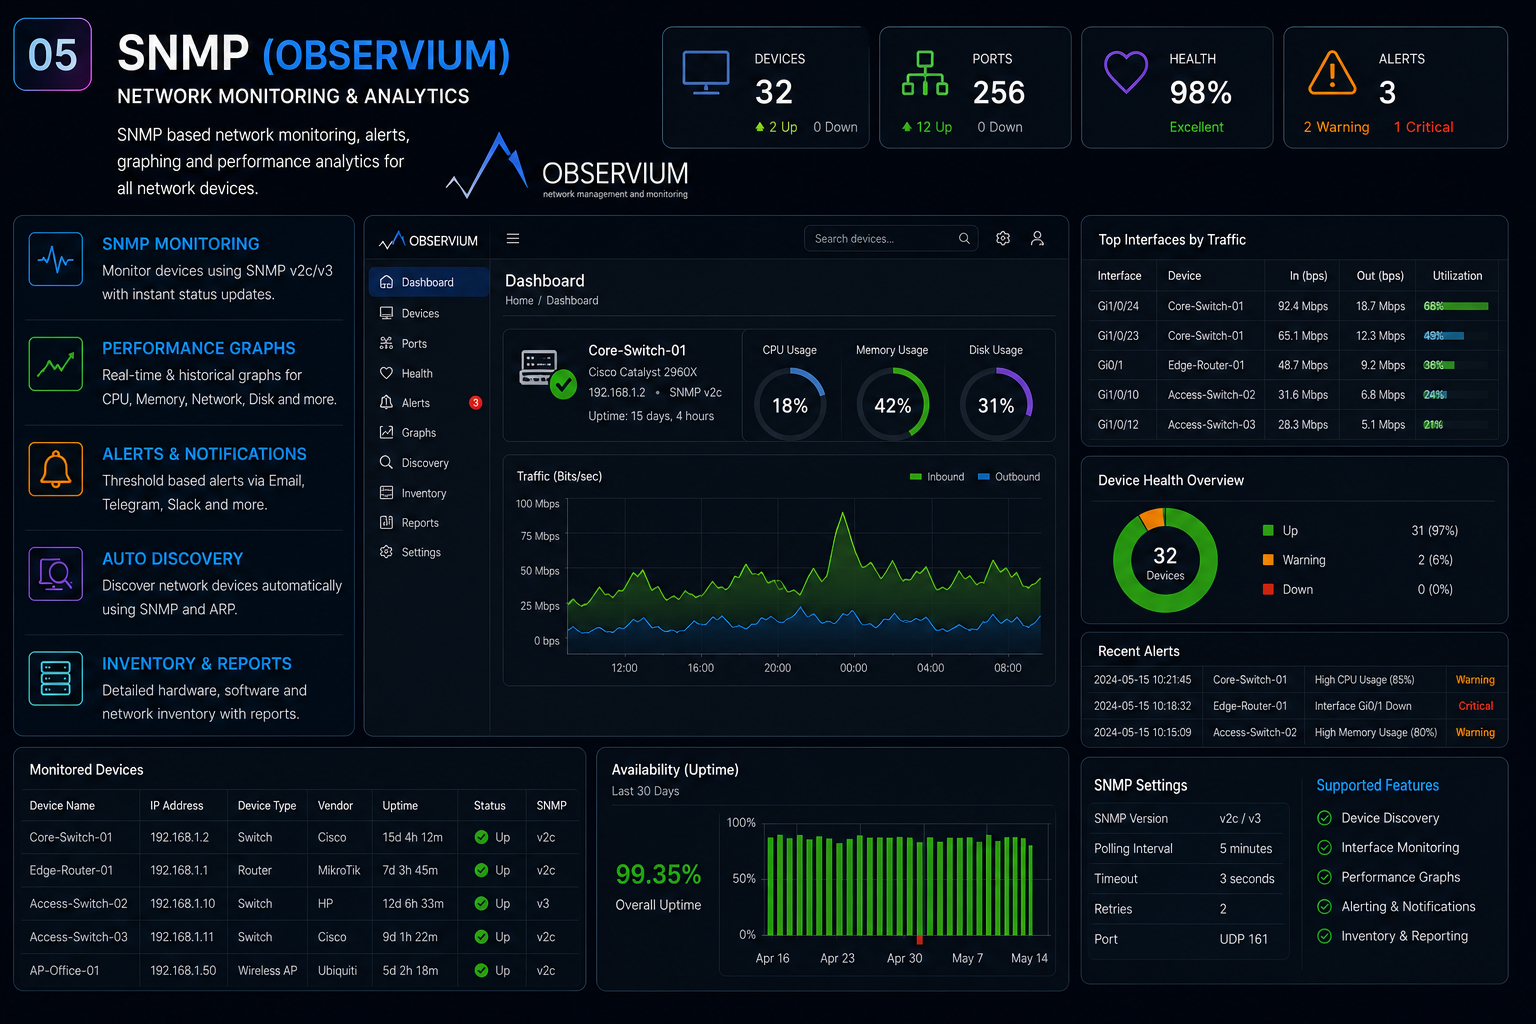Open the user profile icon in the header
This screenshot has height=1024, width=1536.
1037,239
